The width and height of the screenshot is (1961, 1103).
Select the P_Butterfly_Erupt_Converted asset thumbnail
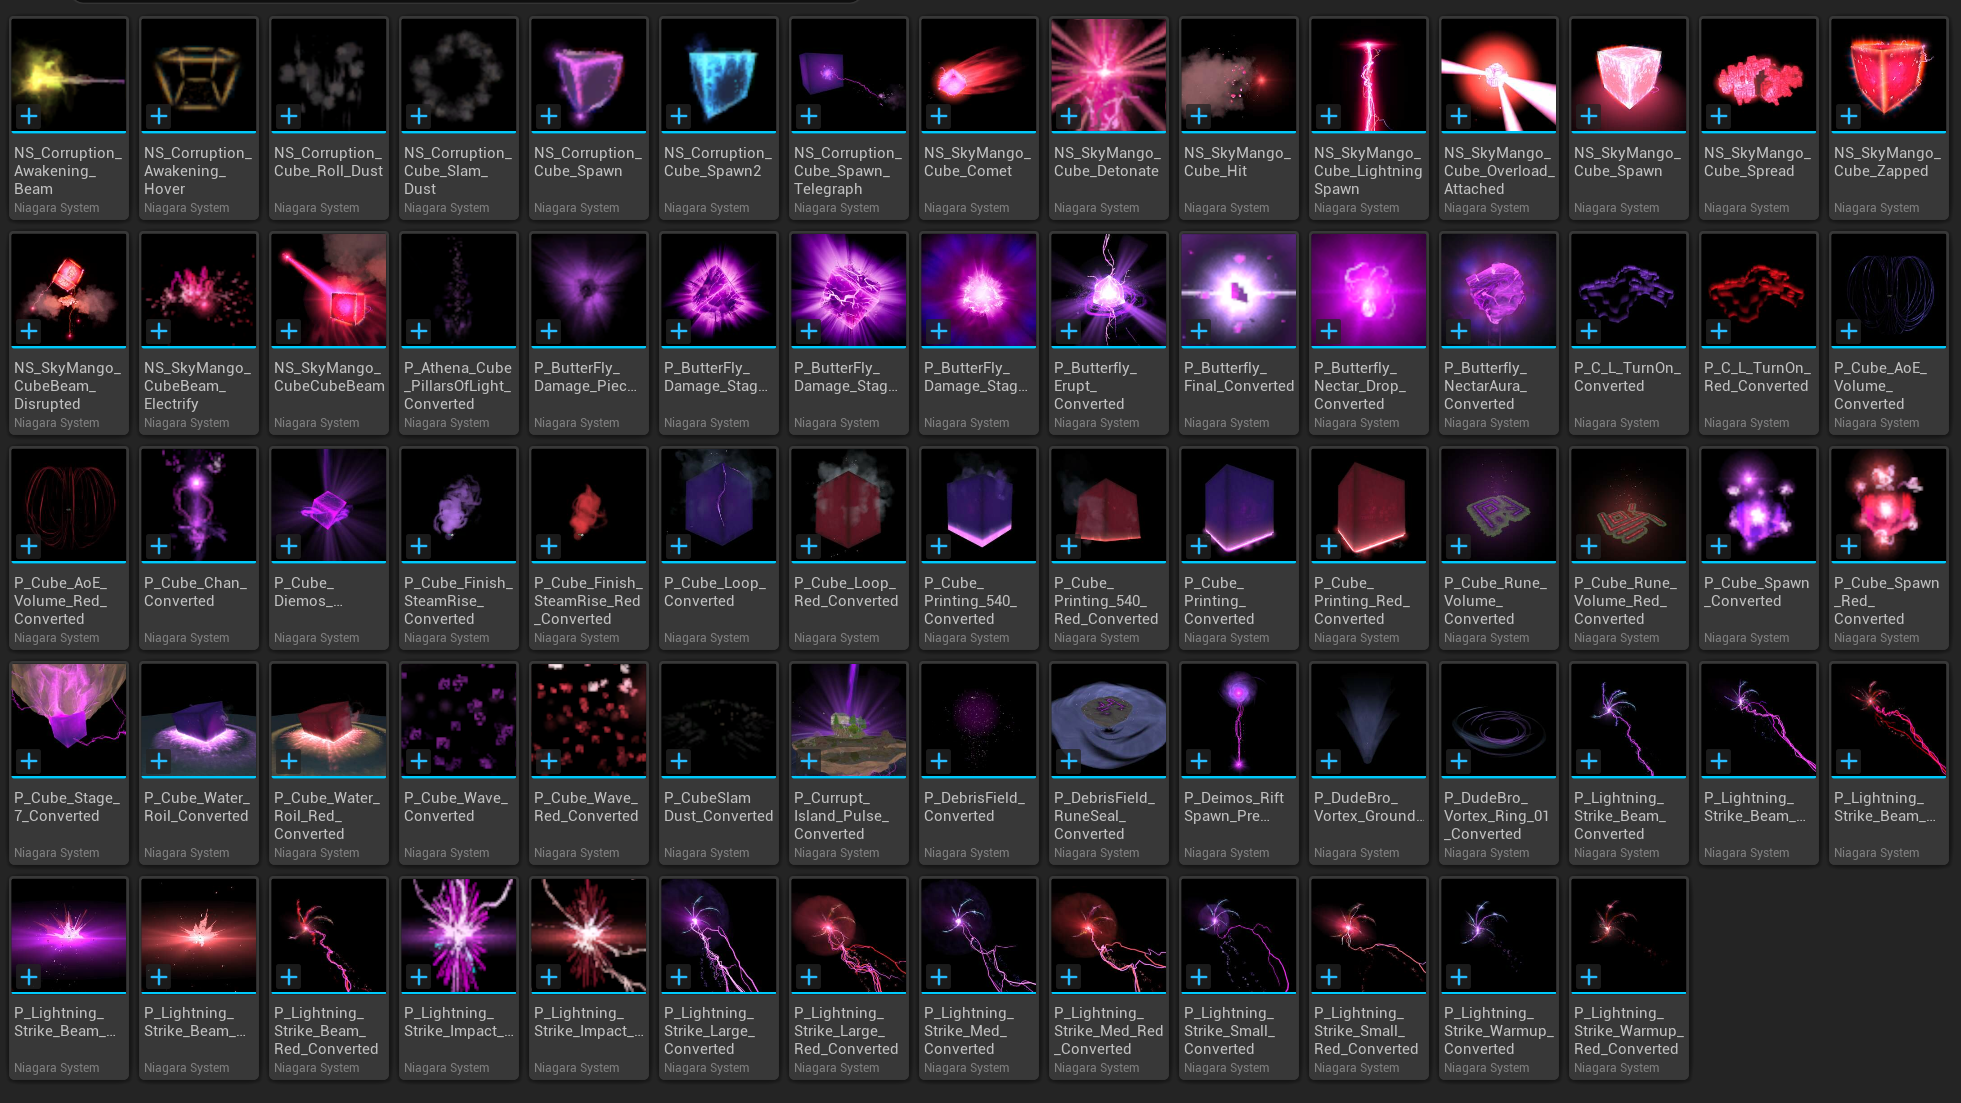[x=1109, y=290]
